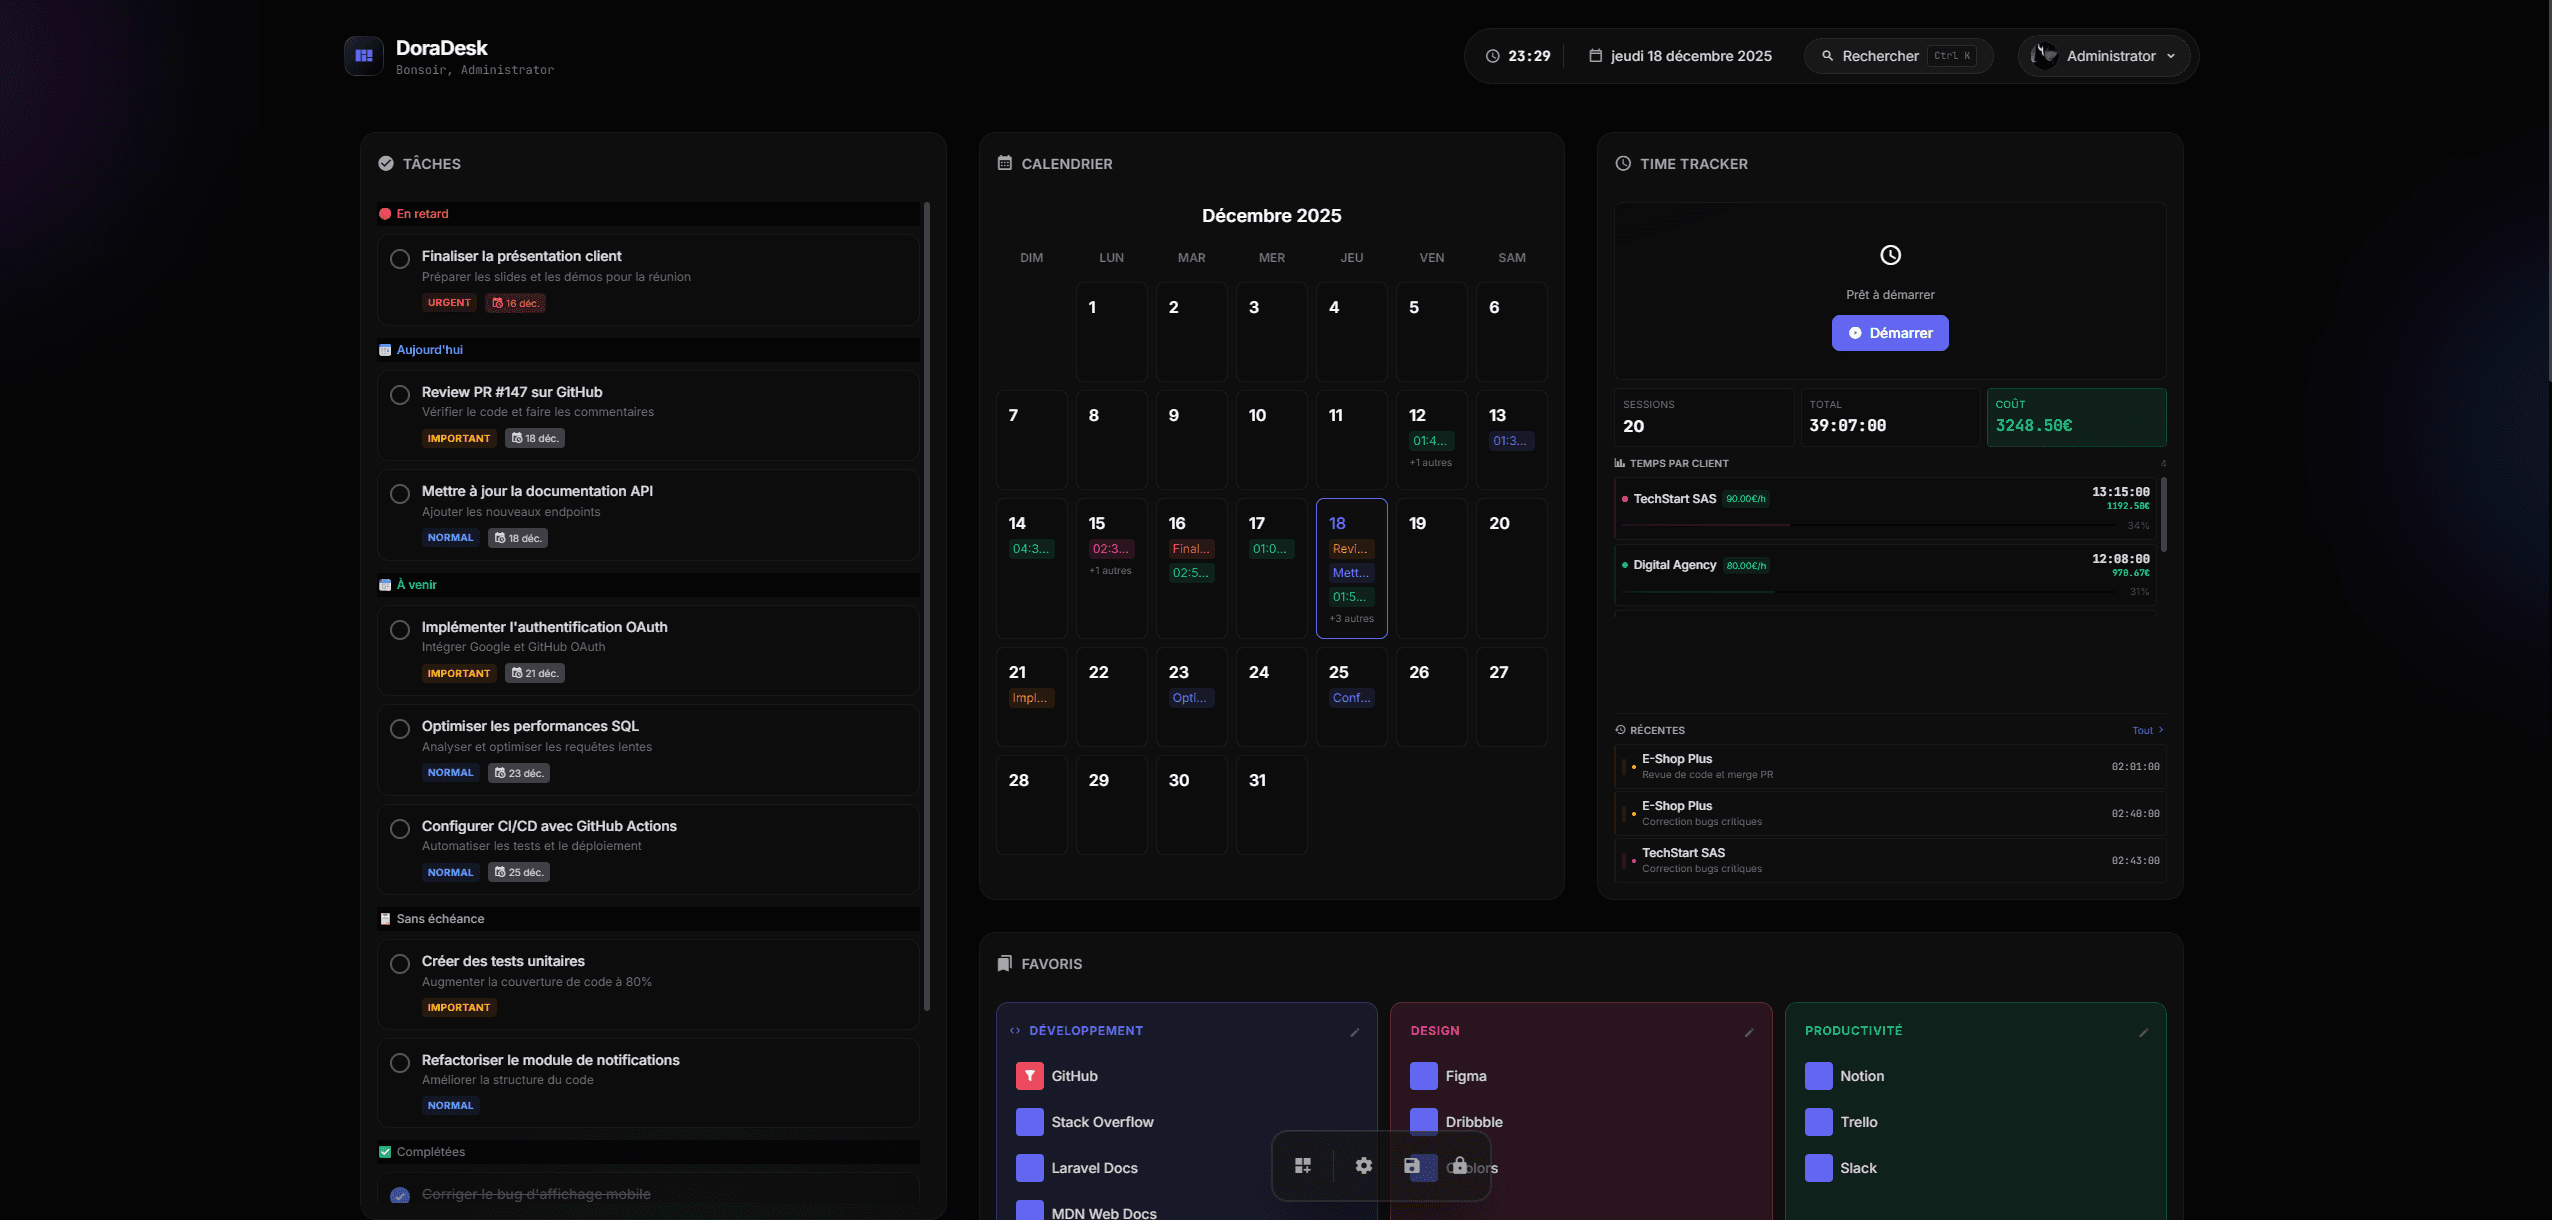The image size is (2552, 1220).
Task: Click the save layout floppy disk icon
Action: [x=1411, y=1165]
